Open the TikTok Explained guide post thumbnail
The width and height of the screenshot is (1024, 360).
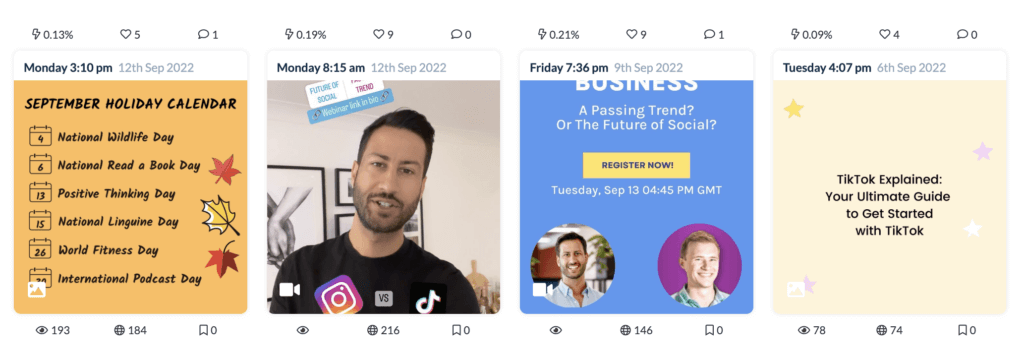[x=889, y=197]
